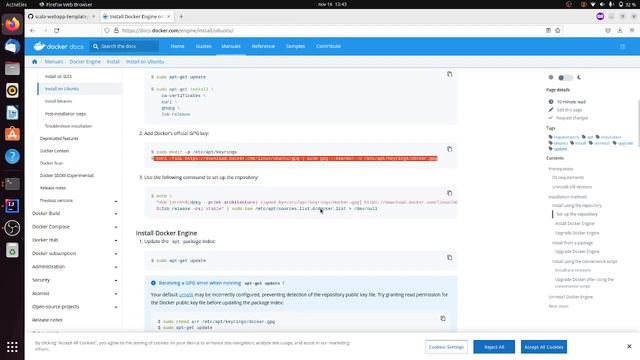The height and width of the screenshot is (360, 640).
Task: Open the Manuals nav item
Action: (x=231, y=46)
